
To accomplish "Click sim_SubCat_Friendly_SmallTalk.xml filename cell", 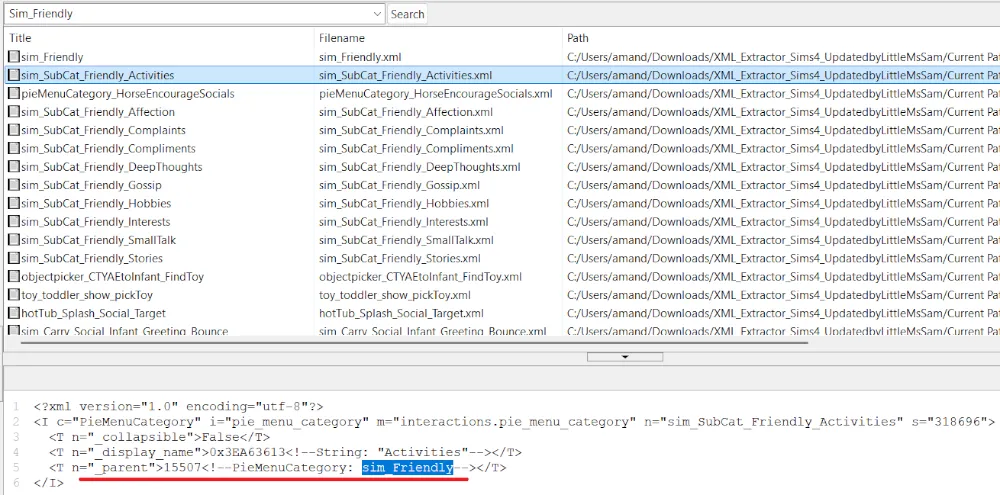I will [406, 240].
